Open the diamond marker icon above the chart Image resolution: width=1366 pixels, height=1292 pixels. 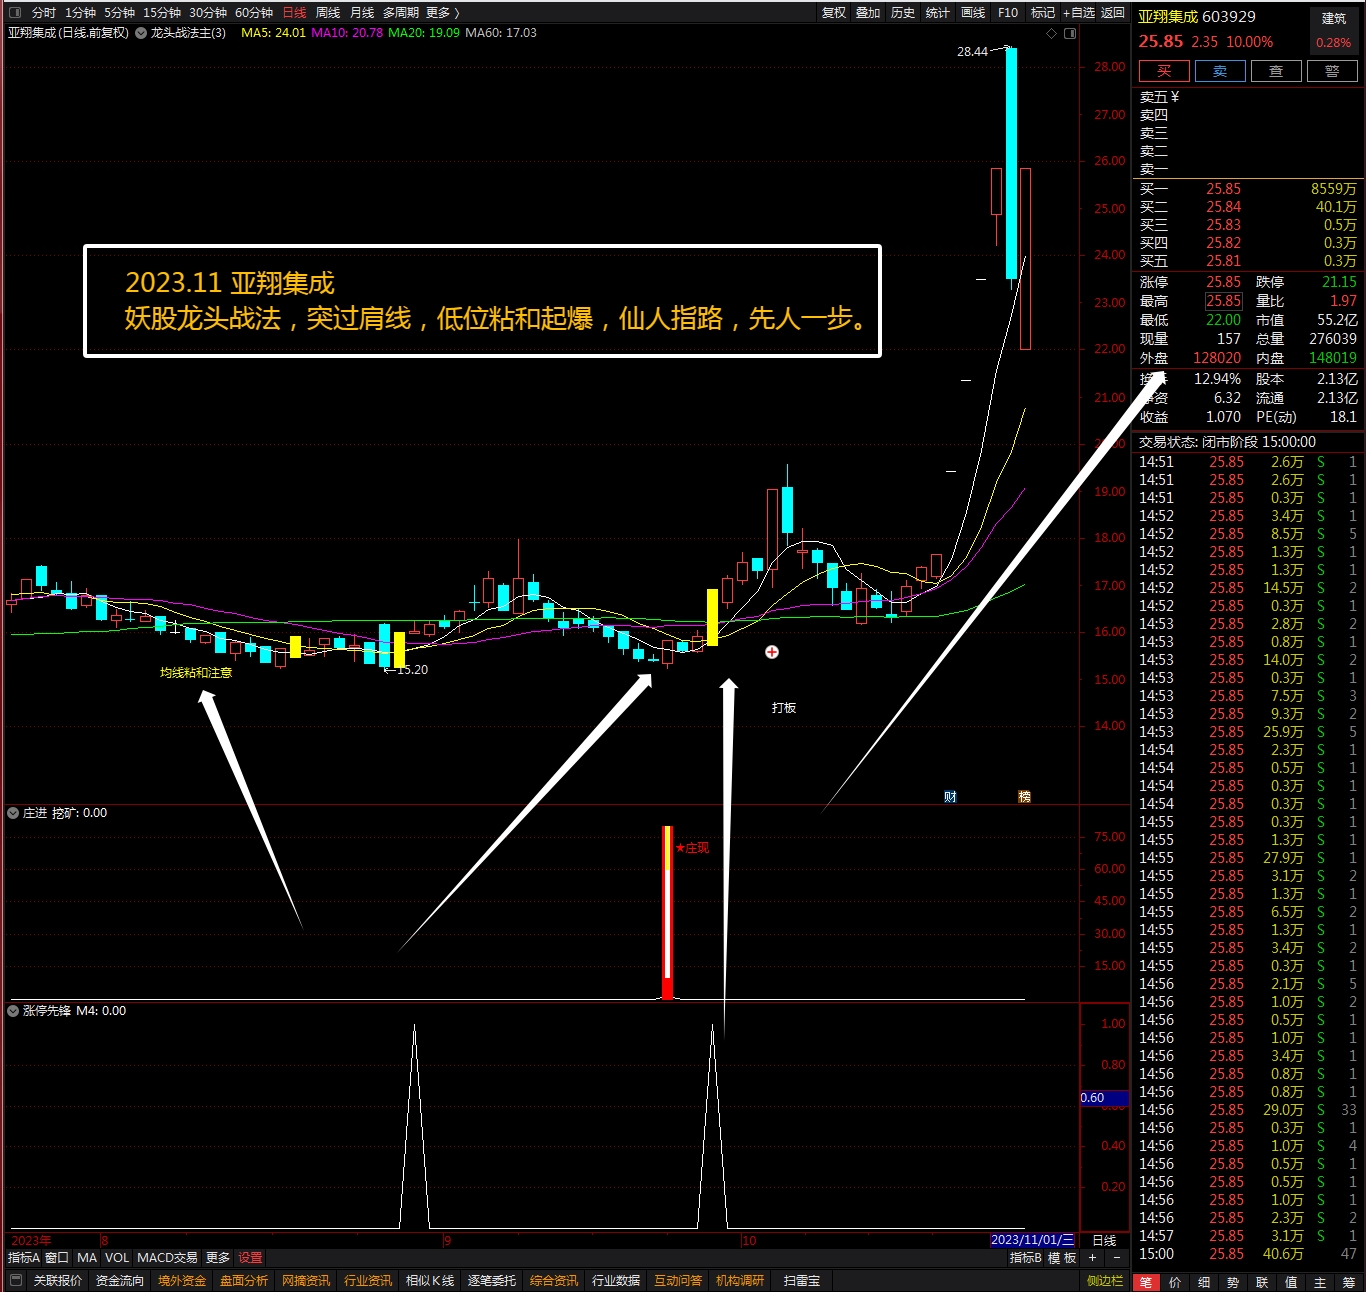tap(1051, 34)
